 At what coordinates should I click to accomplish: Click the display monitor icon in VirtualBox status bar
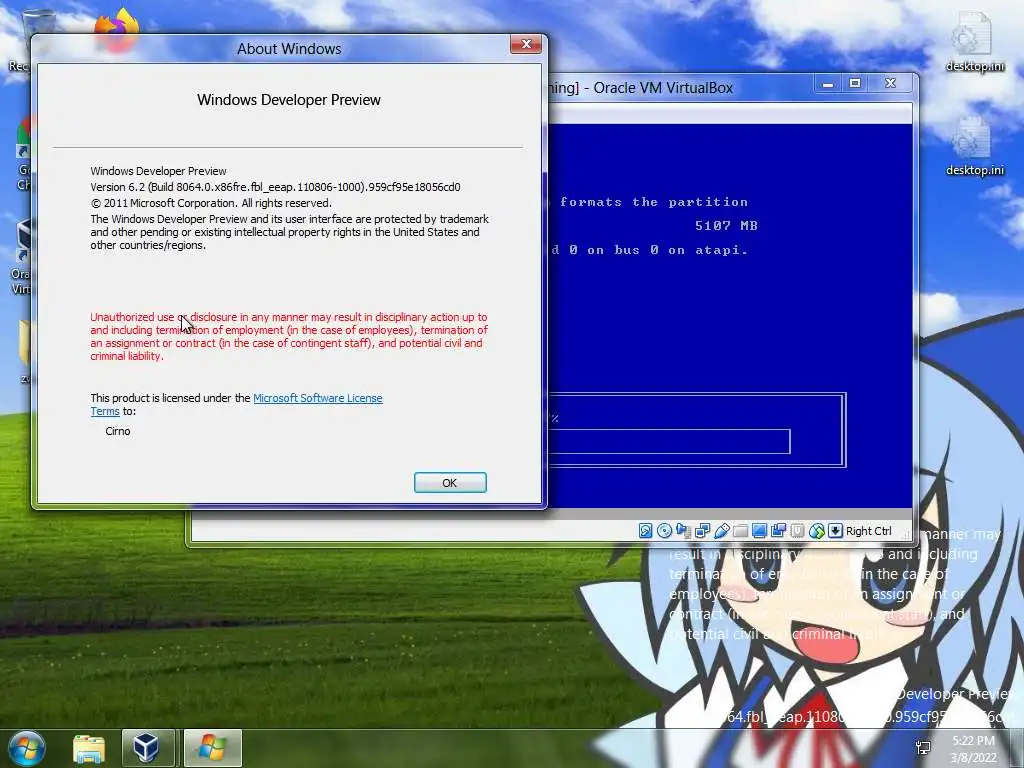760,531
